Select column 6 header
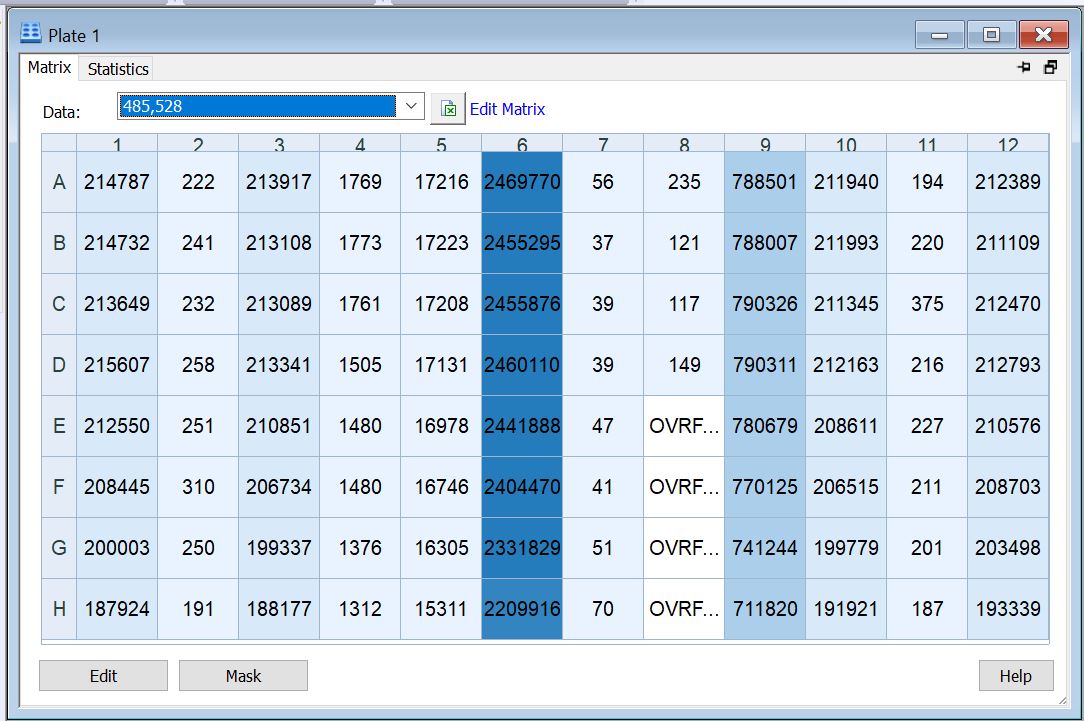 click(522, 145)
